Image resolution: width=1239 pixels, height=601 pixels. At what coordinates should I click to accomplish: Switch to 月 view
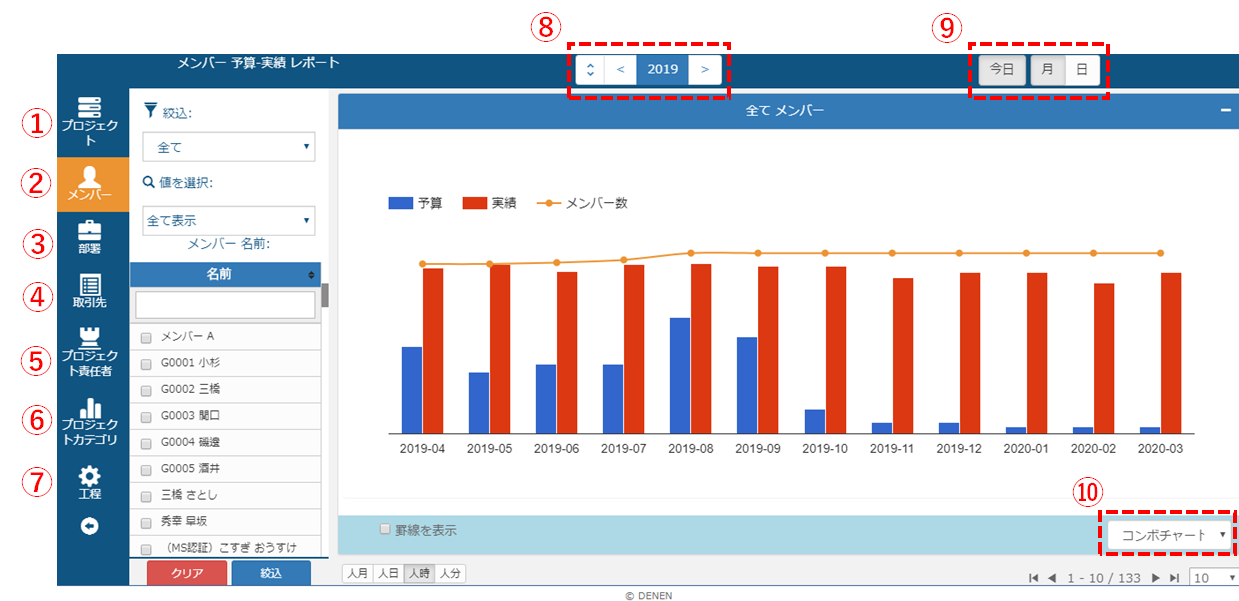pyautogui.click(x=1047, y=70)
